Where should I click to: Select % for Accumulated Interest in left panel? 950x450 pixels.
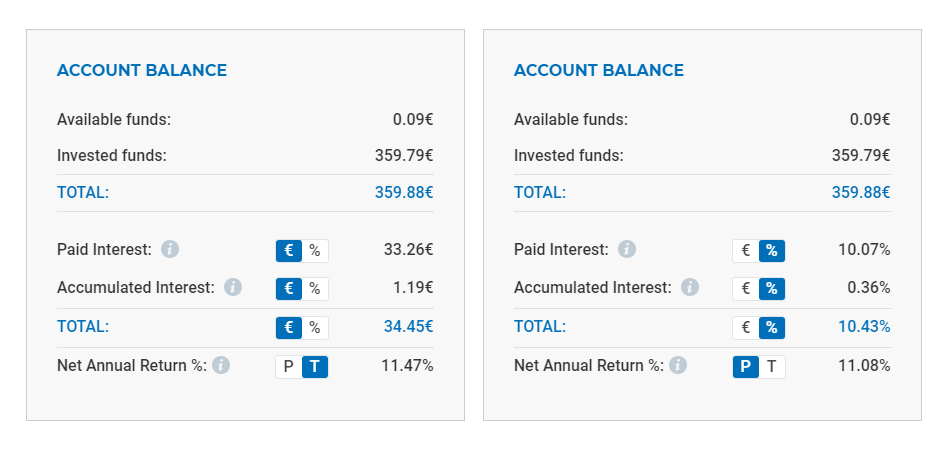click(x=315, y=289)
